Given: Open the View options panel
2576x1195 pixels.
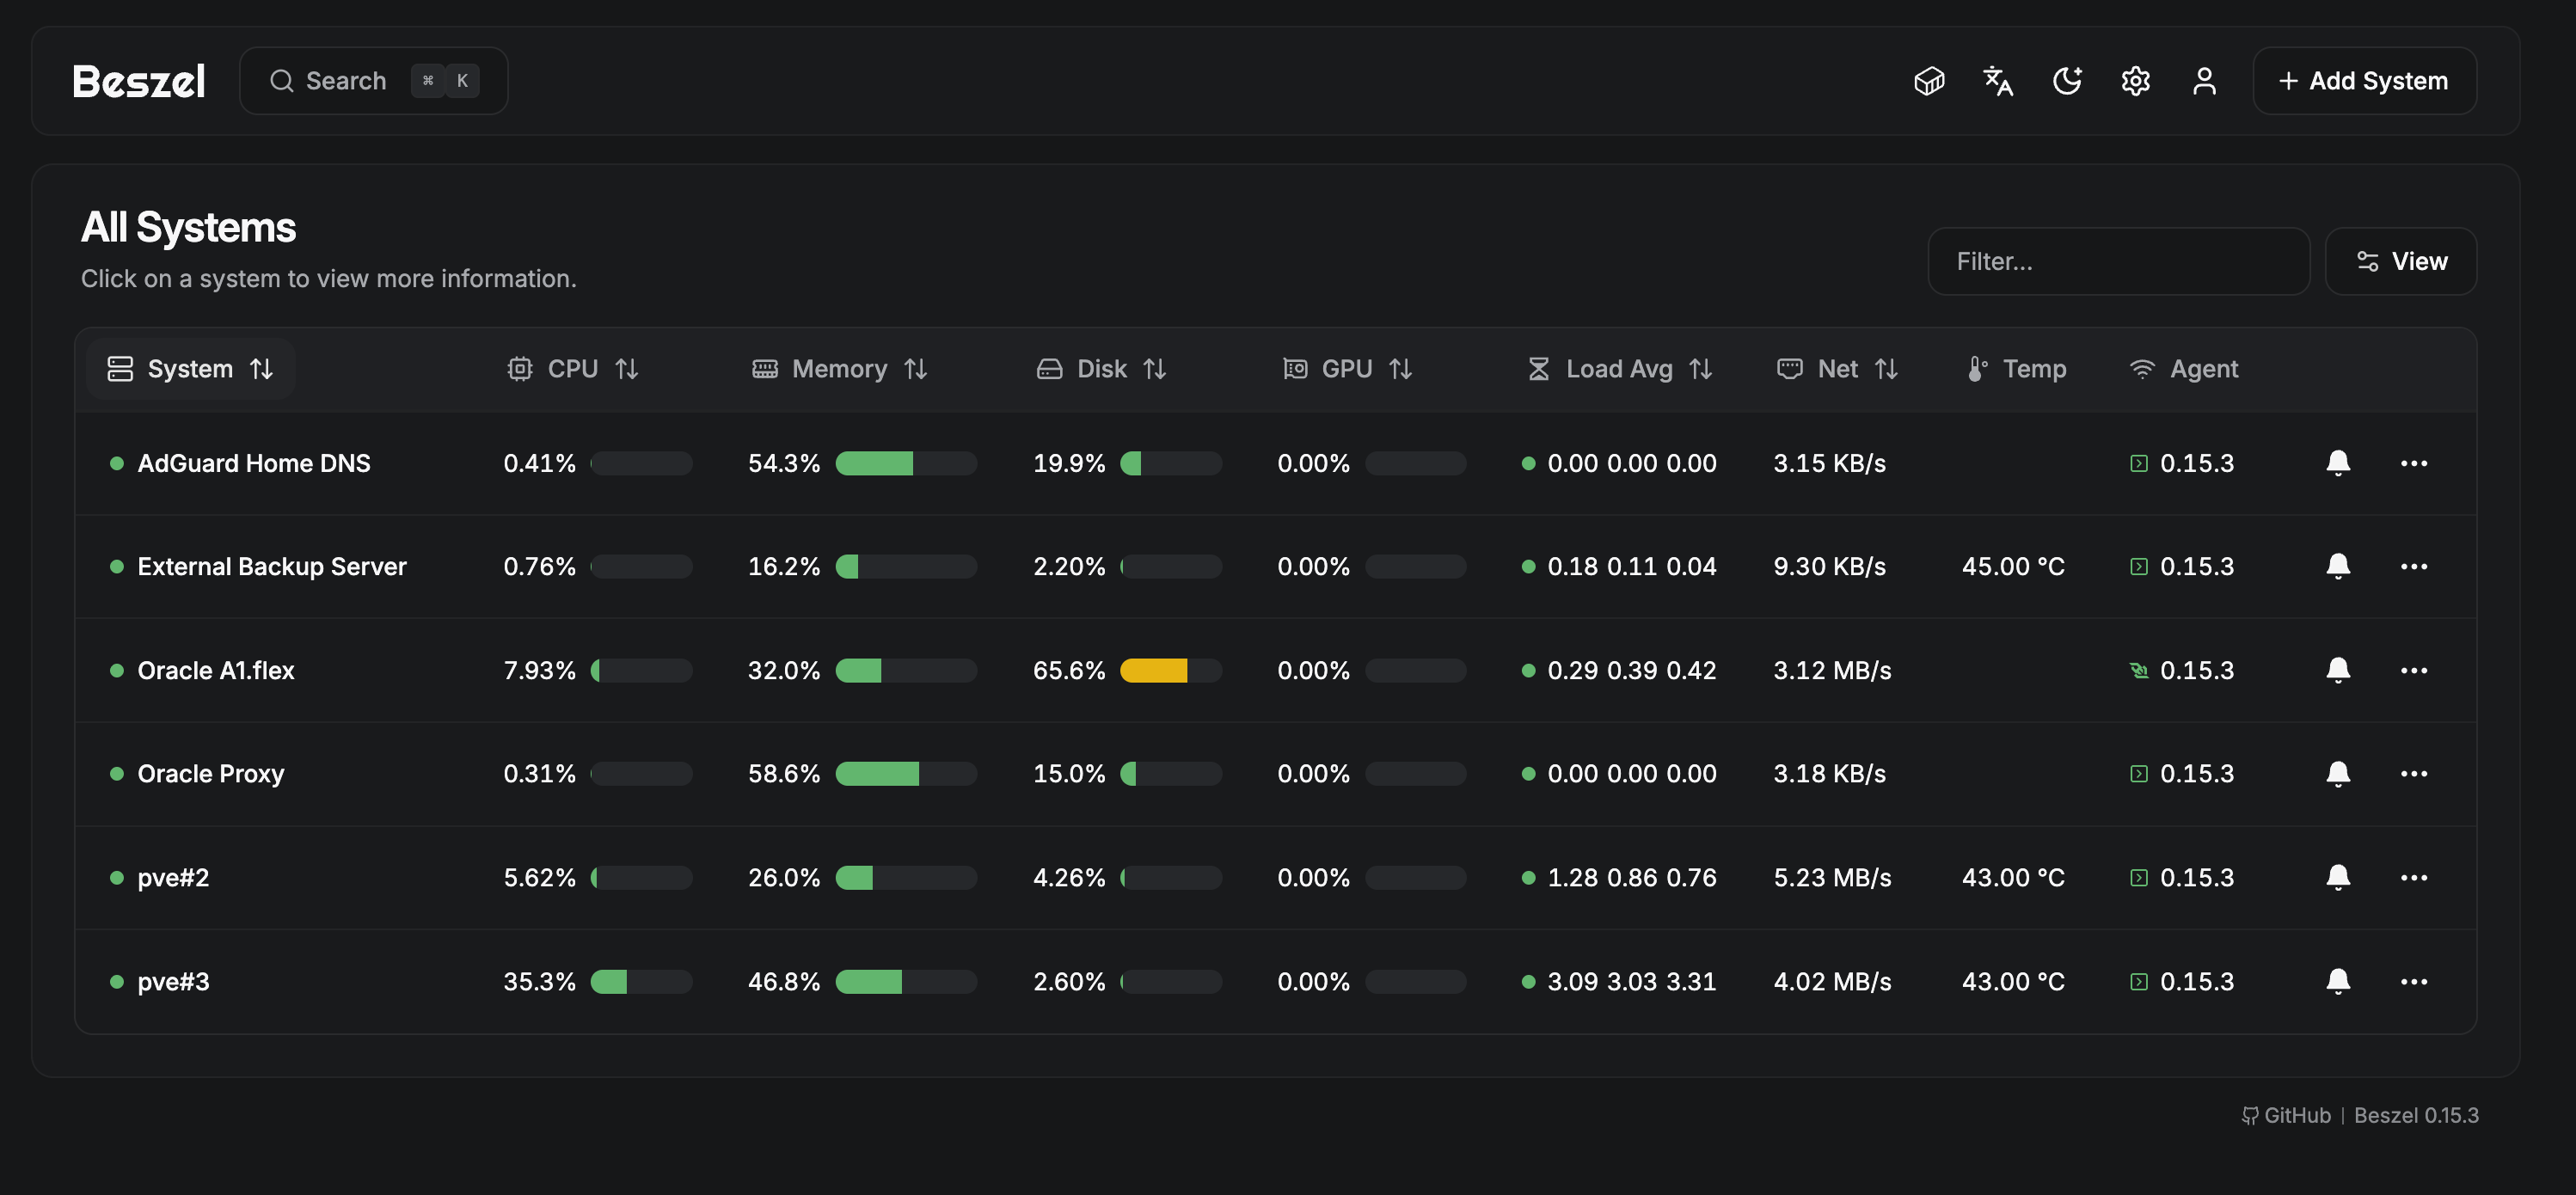Looking at the screenshot, I should tap(2401, 261).
